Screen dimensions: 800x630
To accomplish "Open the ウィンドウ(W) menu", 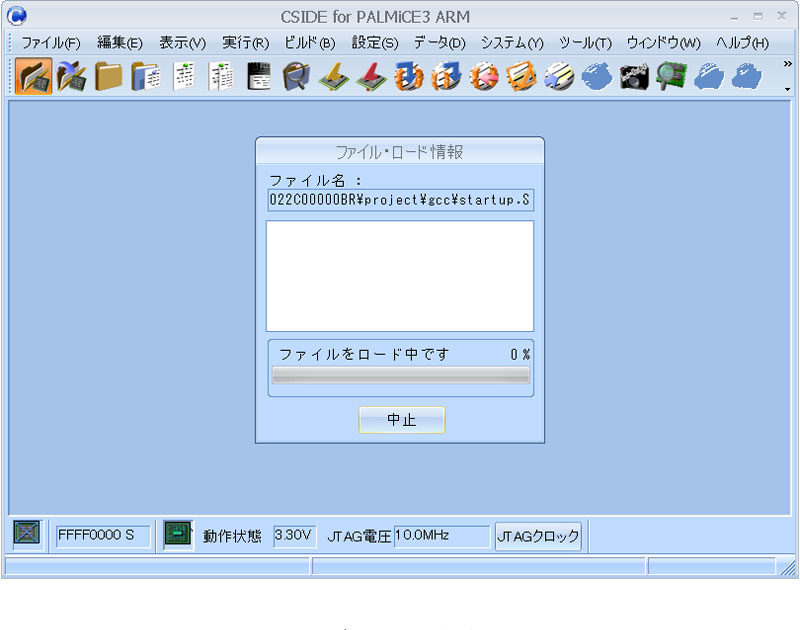I will coord(663,43).
